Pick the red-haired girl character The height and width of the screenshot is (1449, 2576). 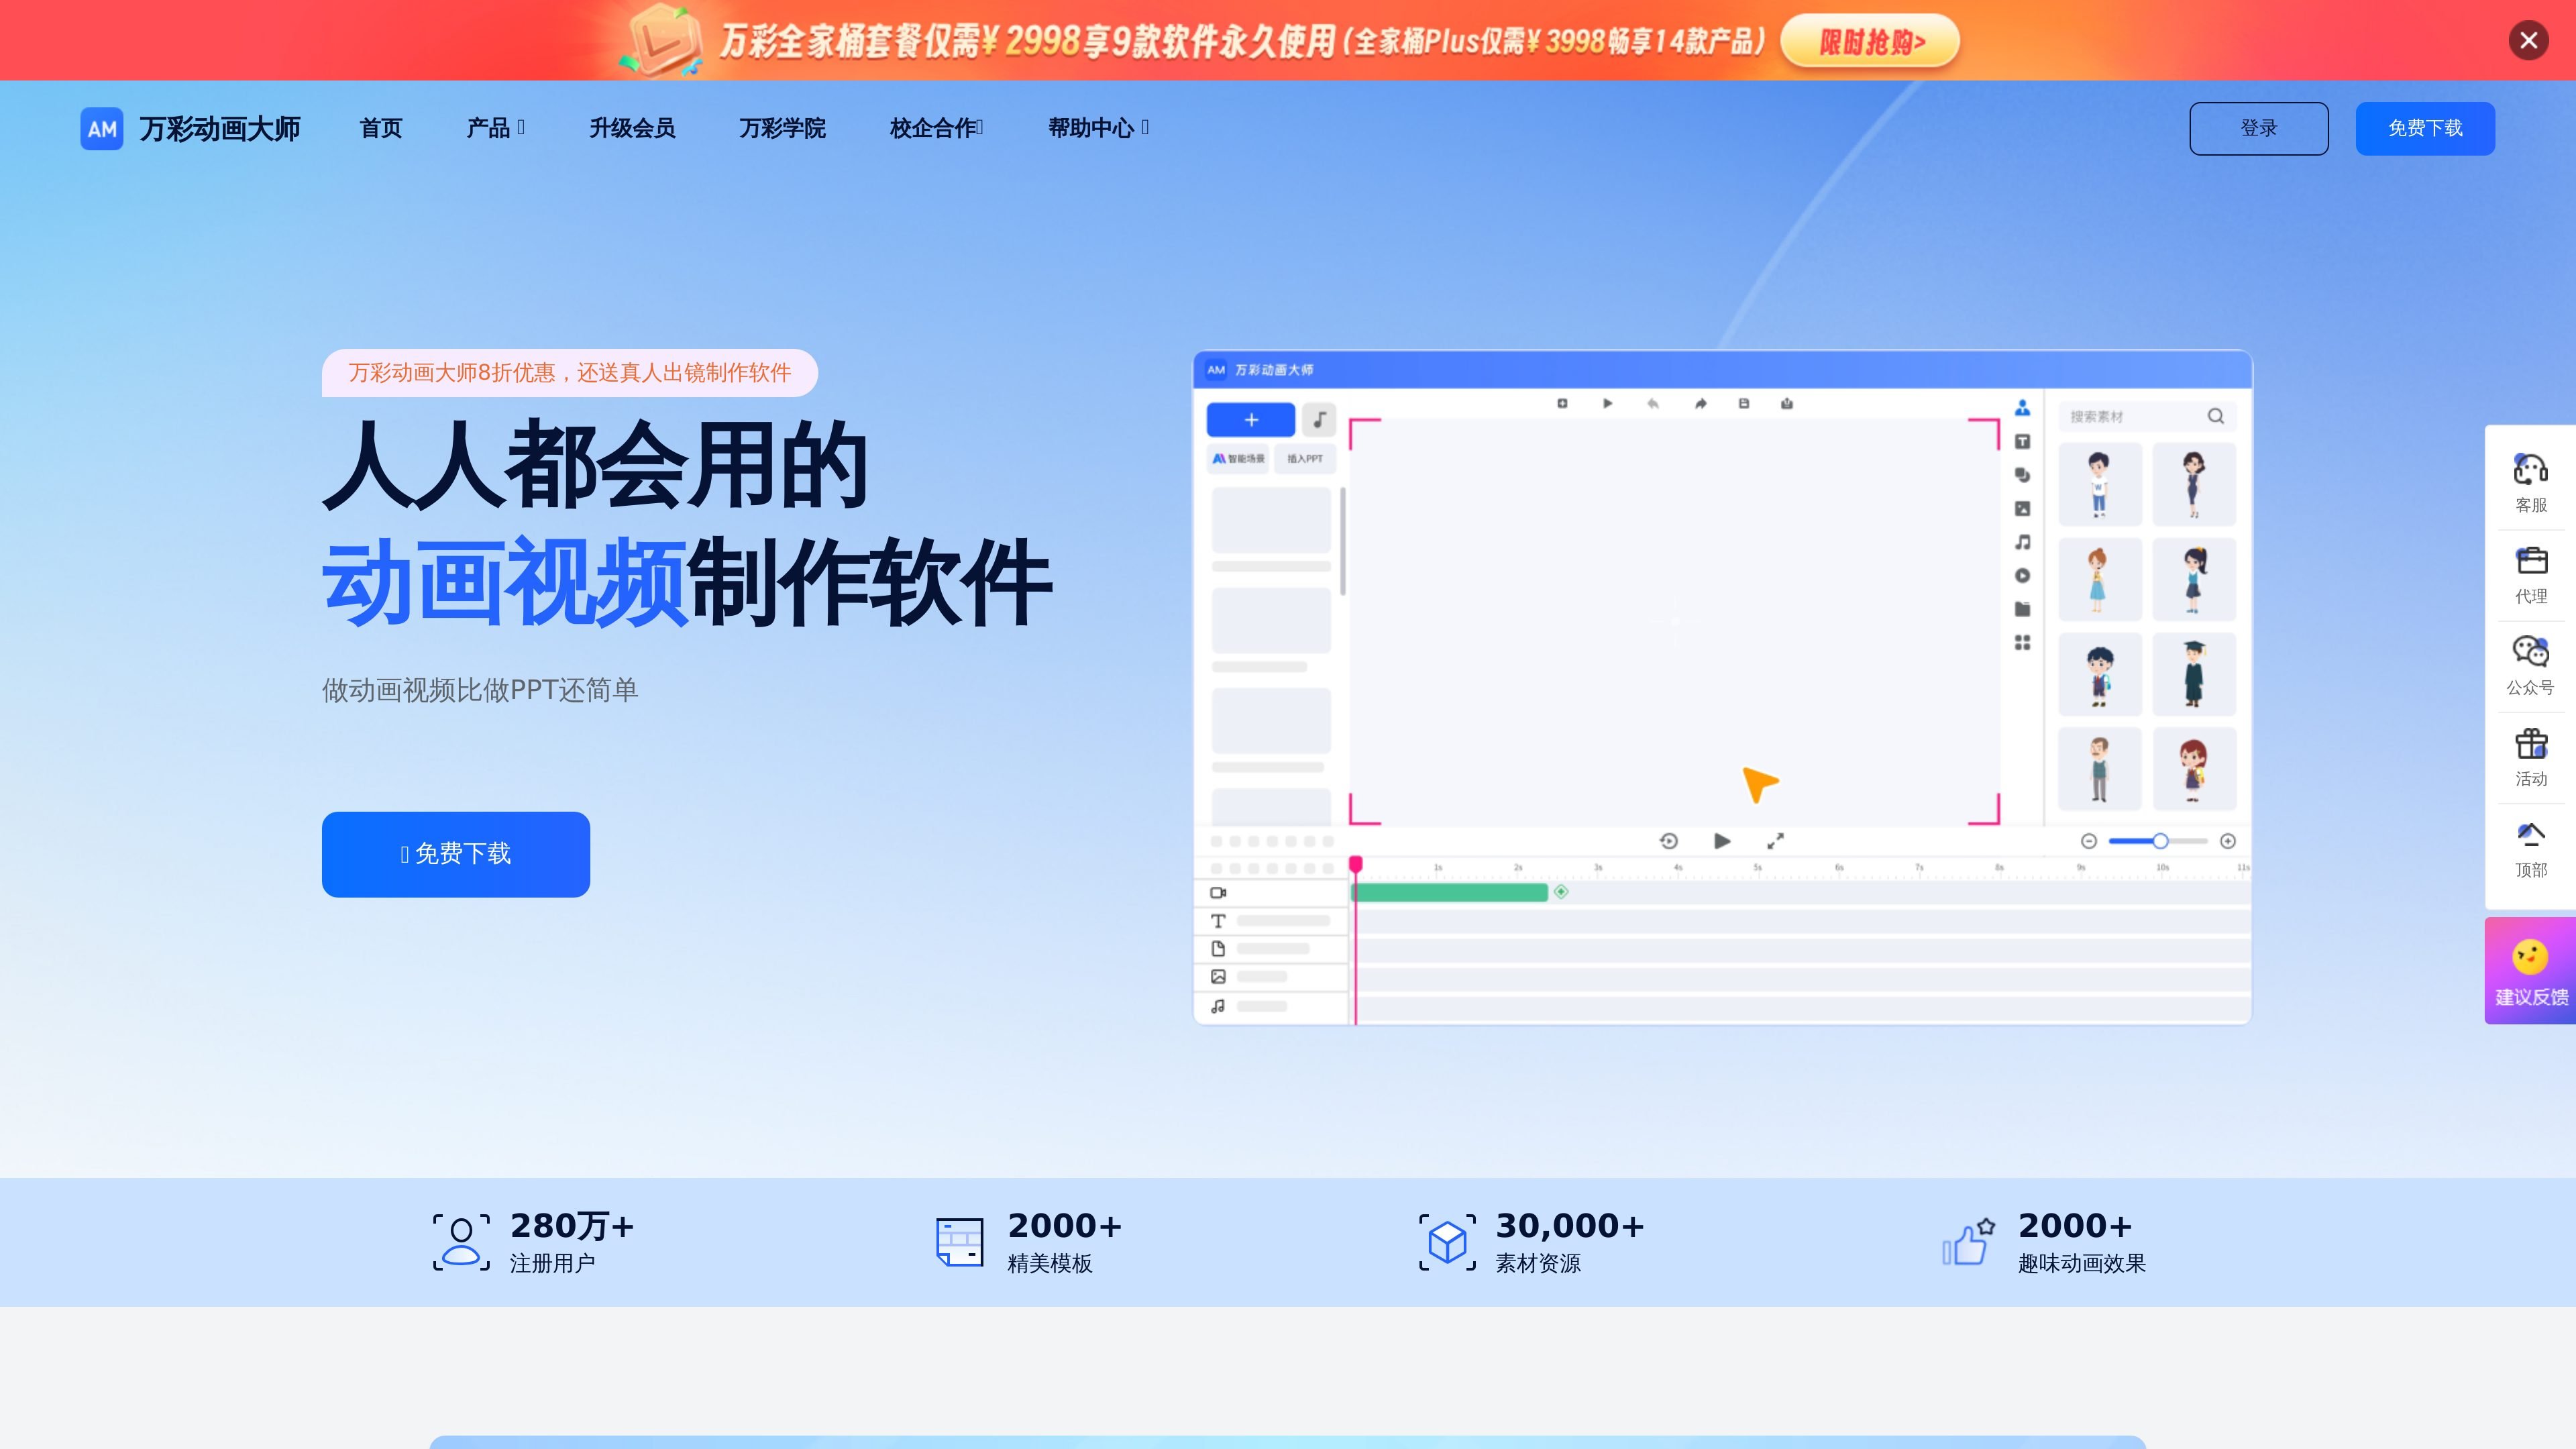coord(2194,769)
